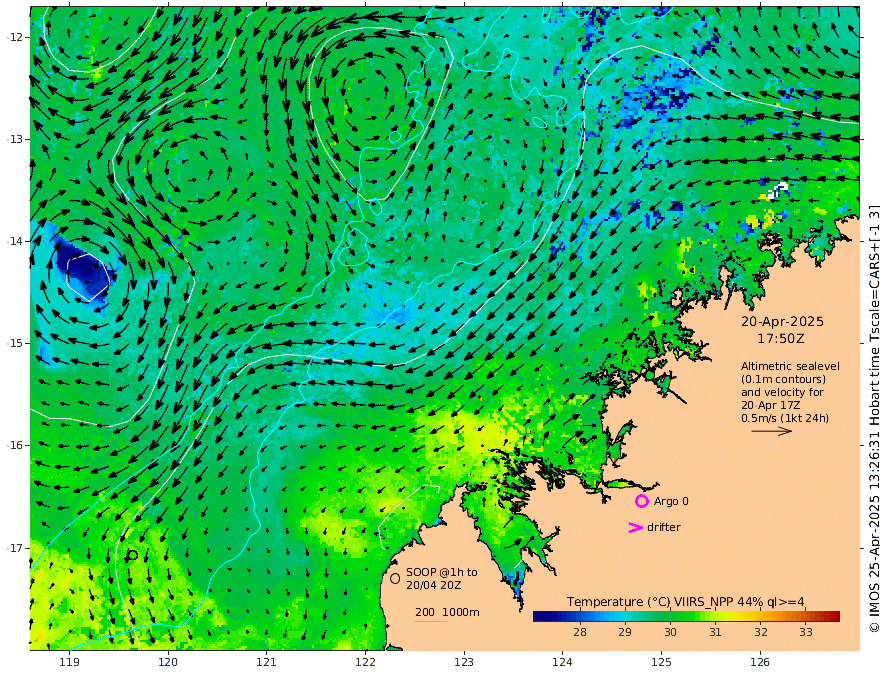Click the magenta drifter arrowhead legend marker
The height and width of the screenshot is (680, 880).
pyautogui.click(x=635, y=527)
